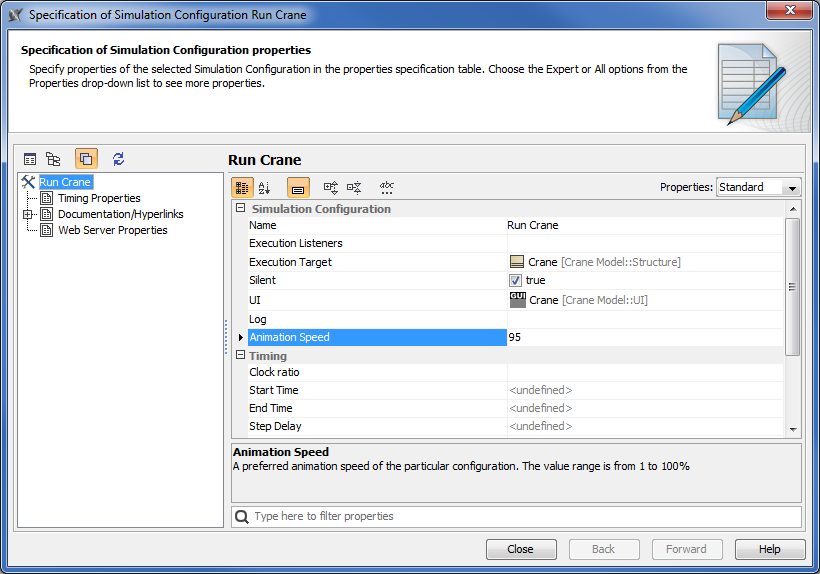Viewport: 820px width, 574px height.
Task: Click the Name value Run Crane
Action: coord(532,225)
